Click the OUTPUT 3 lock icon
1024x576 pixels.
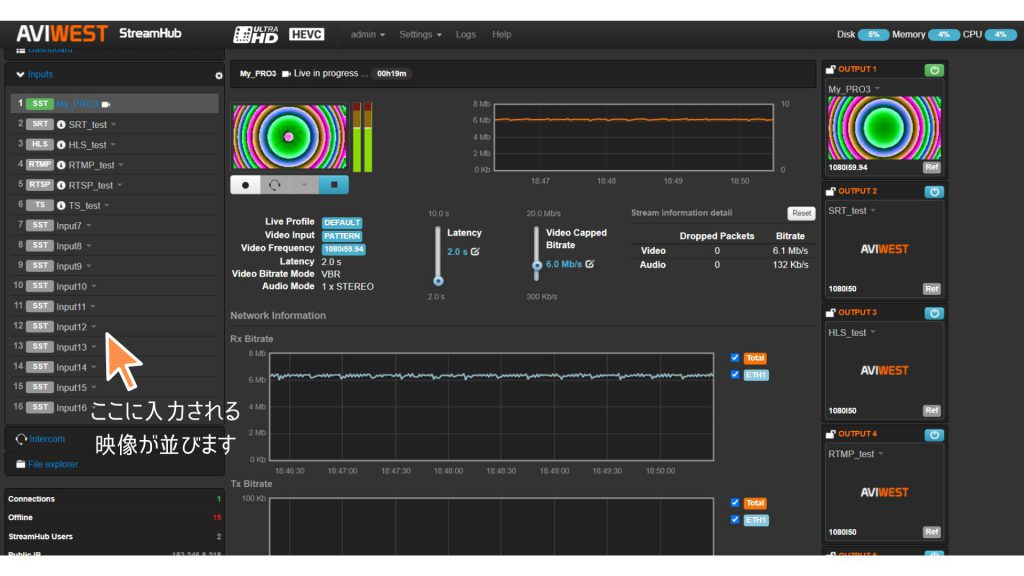click(x=830, y=313)
